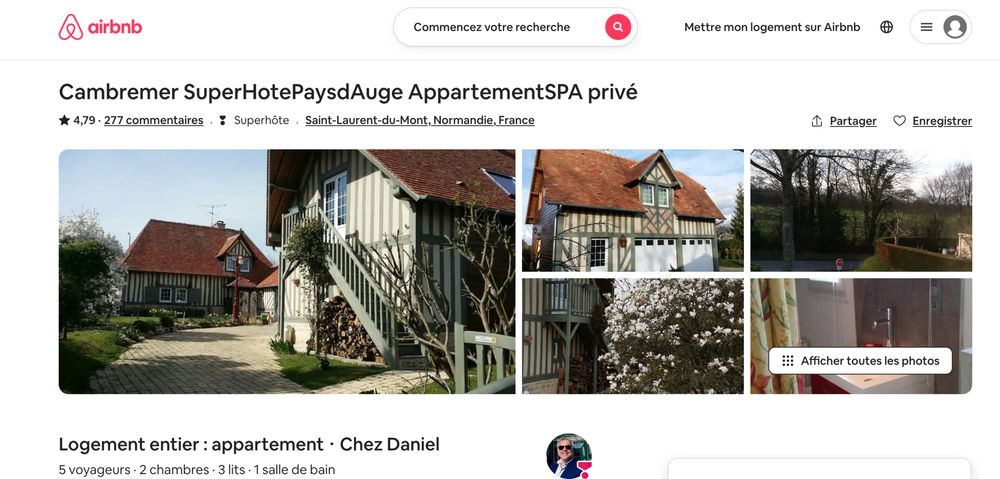Open the magnolia blossoms photo thumbnail
Screen dimensions: 1000x479
click(x=633, y=336)
